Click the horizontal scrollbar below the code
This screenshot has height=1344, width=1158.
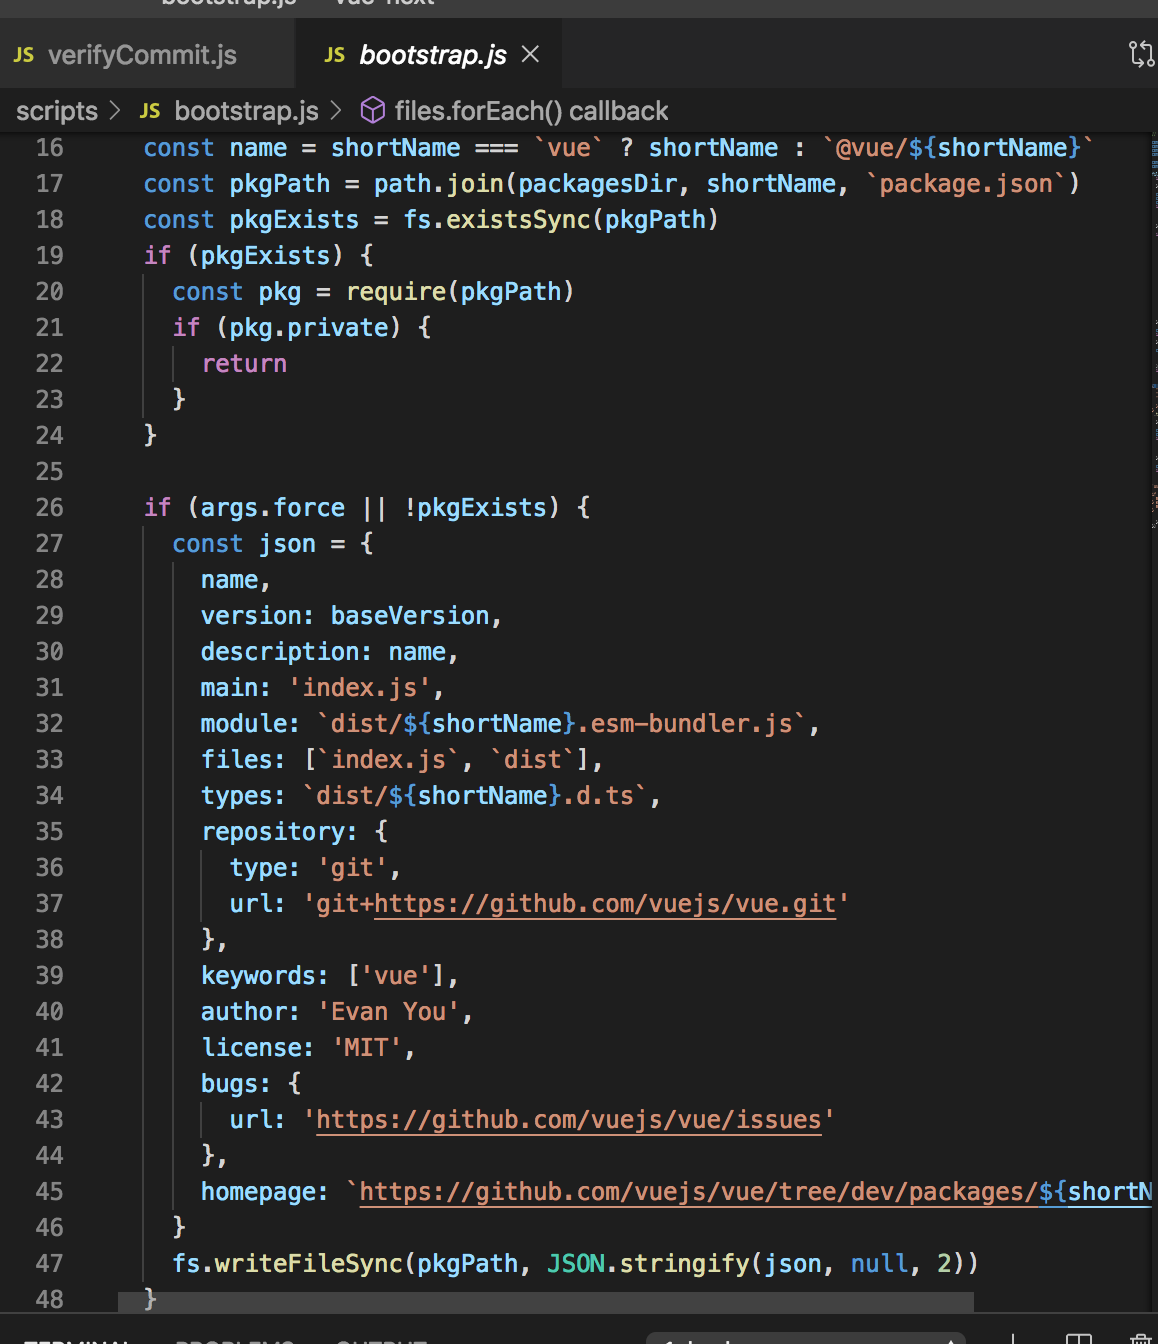(x=546, y=1301)
